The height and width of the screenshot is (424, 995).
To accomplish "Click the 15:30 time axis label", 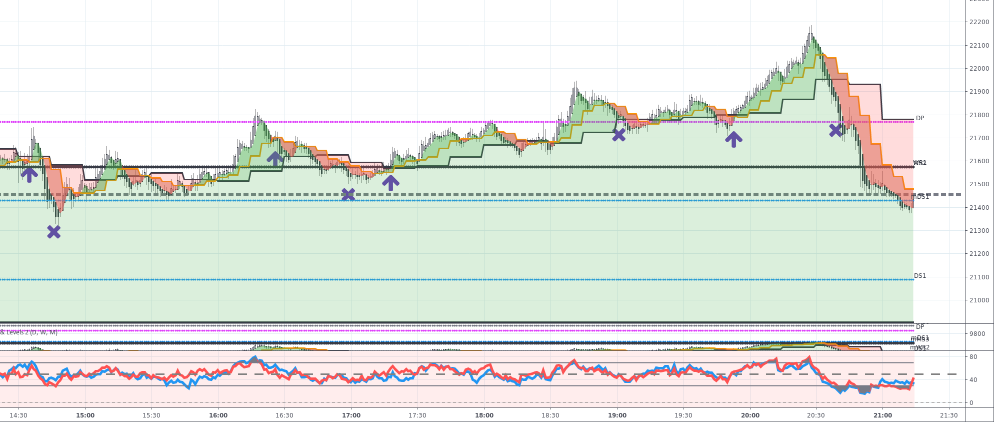I will click(151, 416).
